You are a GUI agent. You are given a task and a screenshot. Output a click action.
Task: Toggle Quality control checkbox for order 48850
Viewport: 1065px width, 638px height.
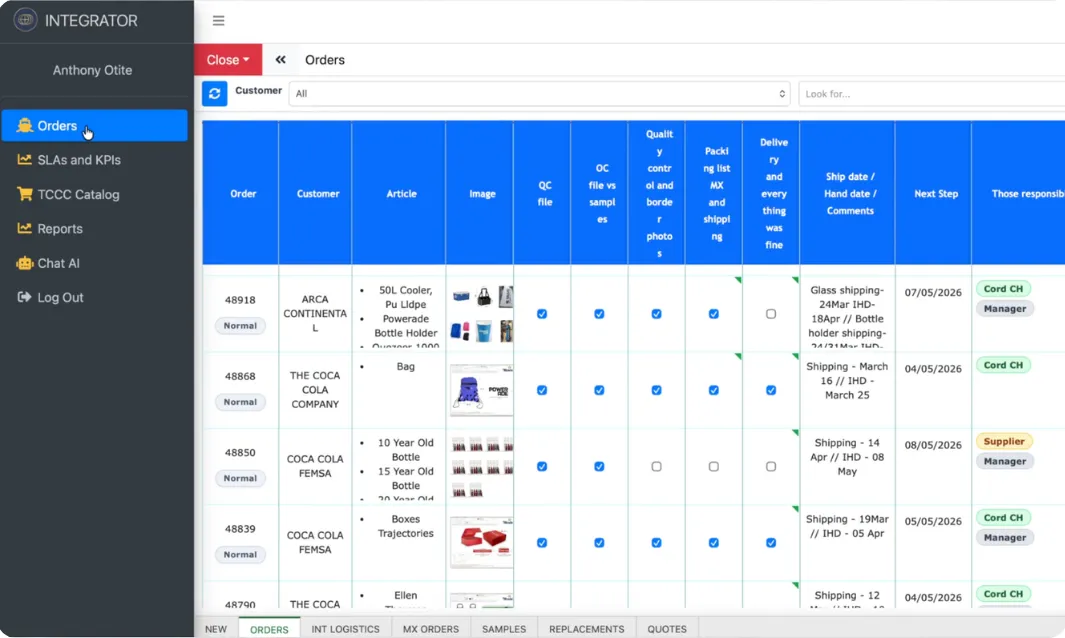click(x=656, y=467)
